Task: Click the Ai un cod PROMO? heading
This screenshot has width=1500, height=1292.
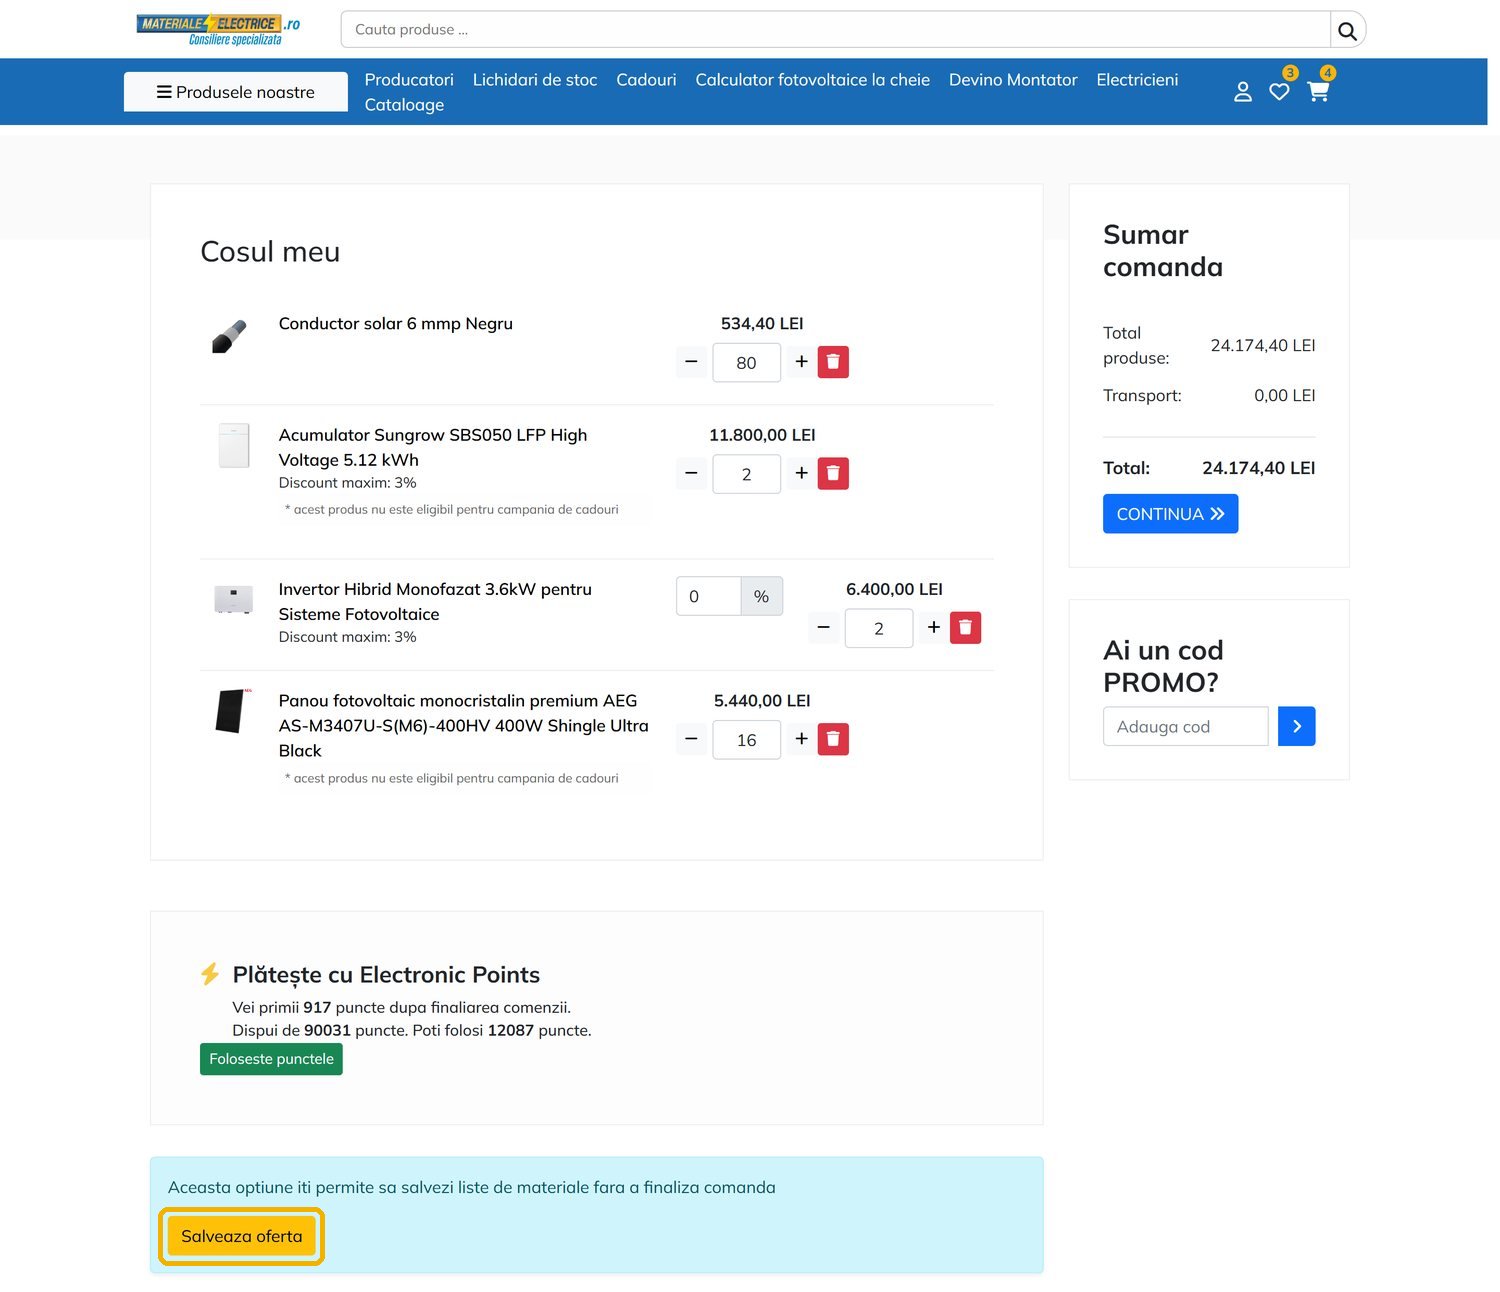Action: click(x=1163, y=666)
